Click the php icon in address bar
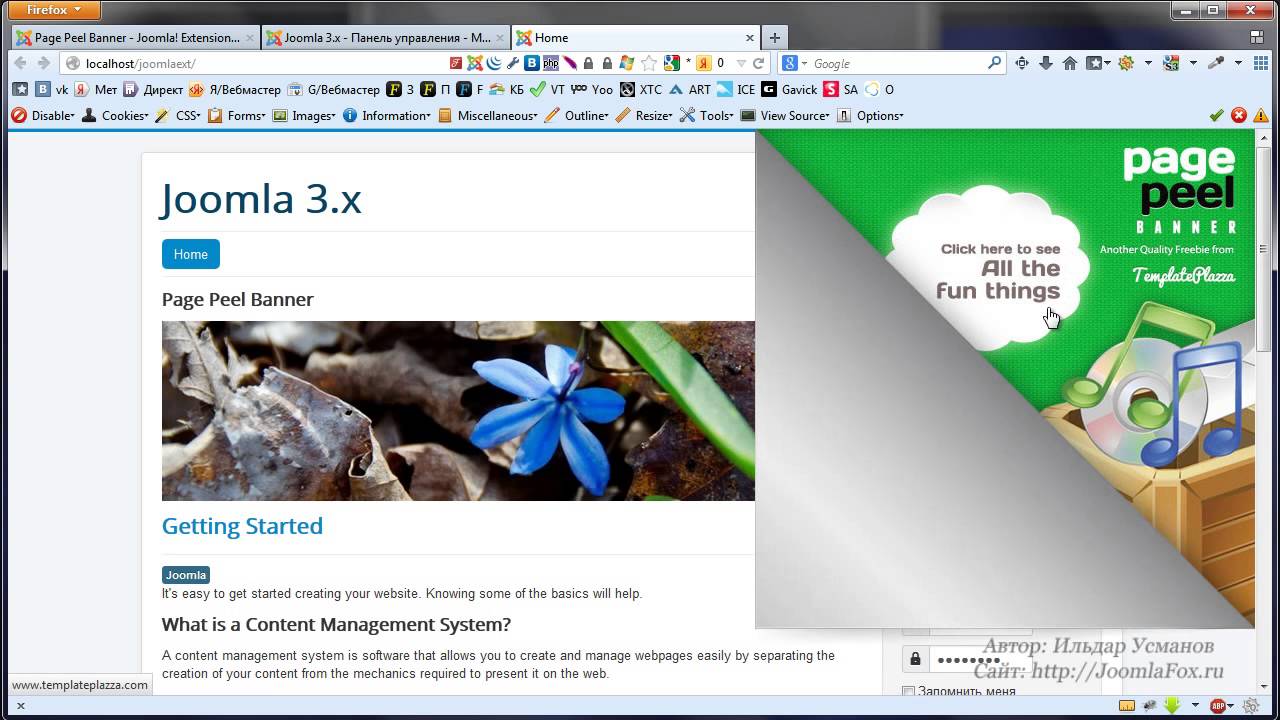The height and width of the screenshot is (720, 1280). tap(551, 63)
